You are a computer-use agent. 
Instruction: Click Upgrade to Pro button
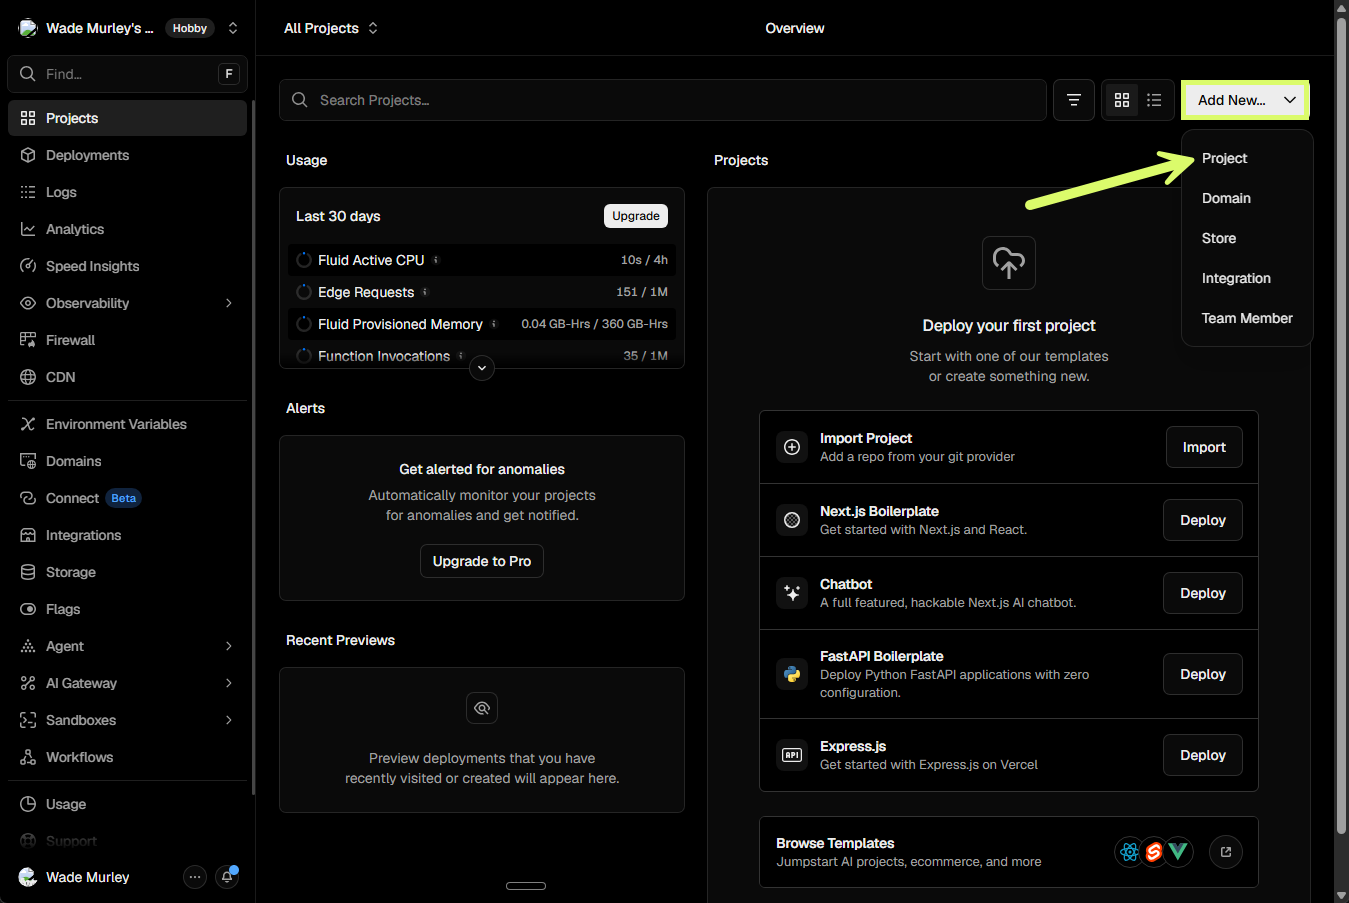point(482,561)
